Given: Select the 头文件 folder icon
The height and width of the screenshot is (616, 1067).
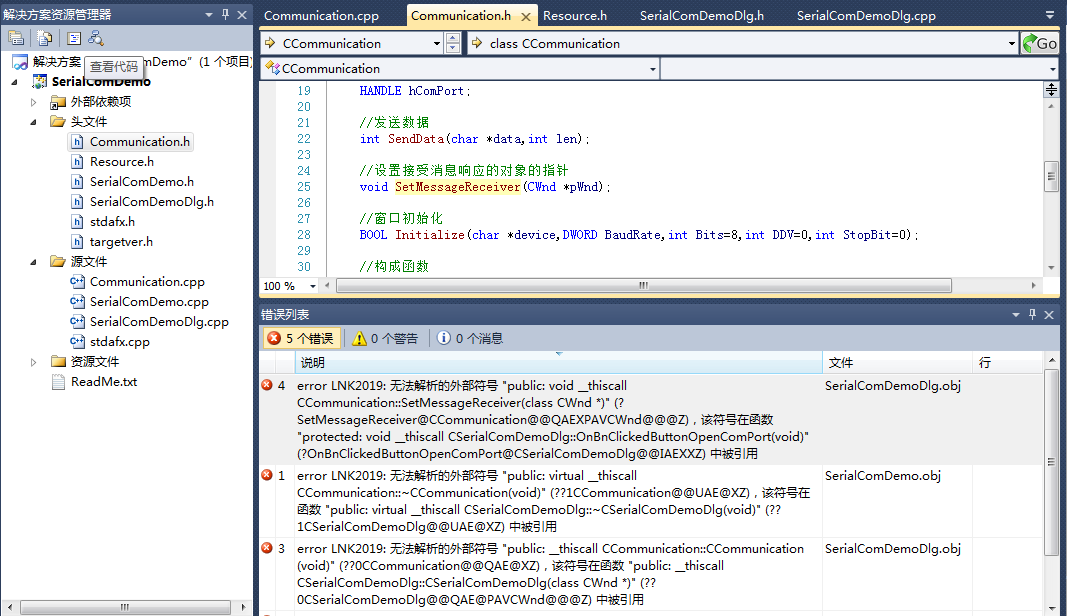Looking at the screenshot, I should coord(58,122).
